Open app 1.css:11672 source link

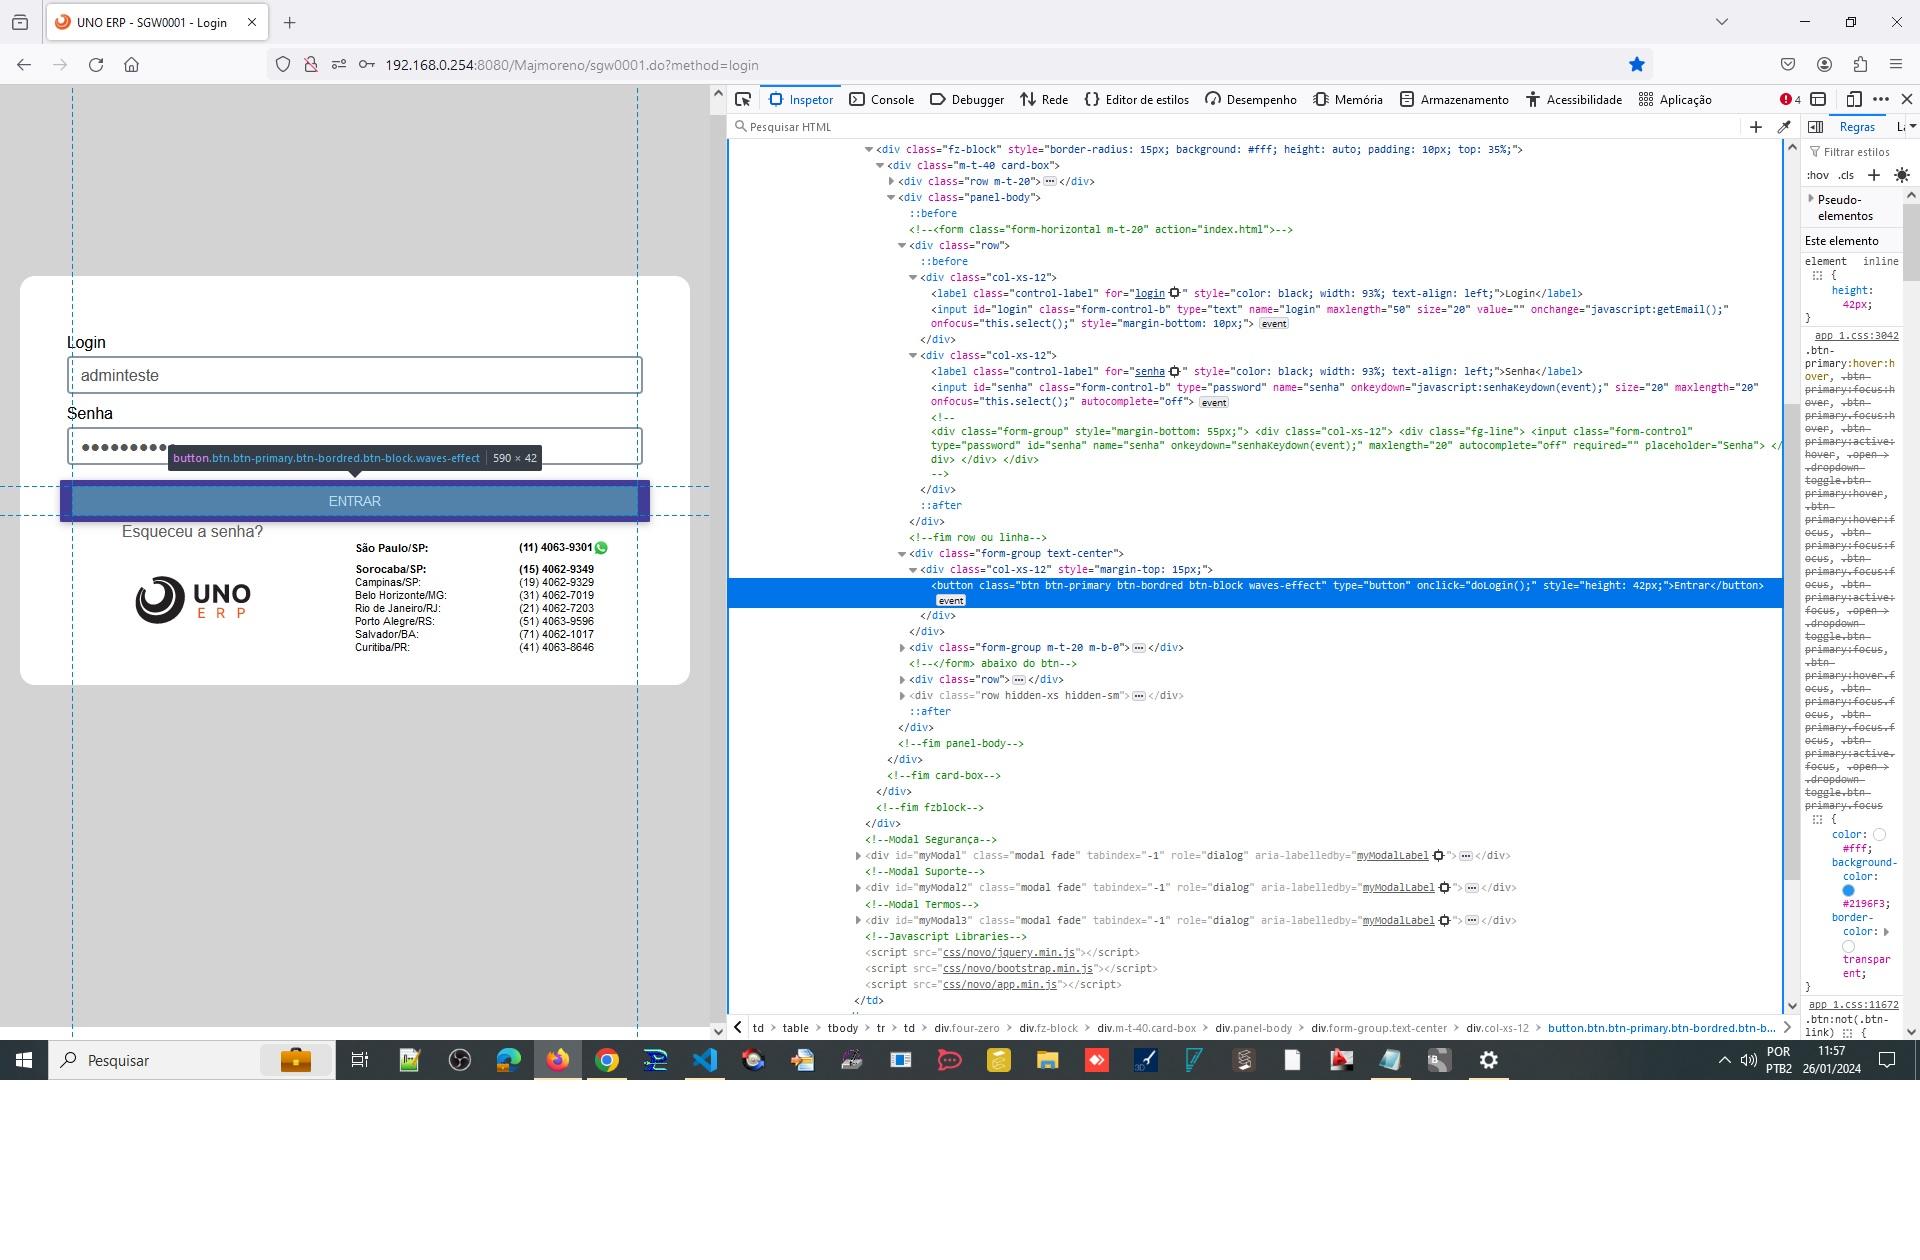point(1853,1005)
